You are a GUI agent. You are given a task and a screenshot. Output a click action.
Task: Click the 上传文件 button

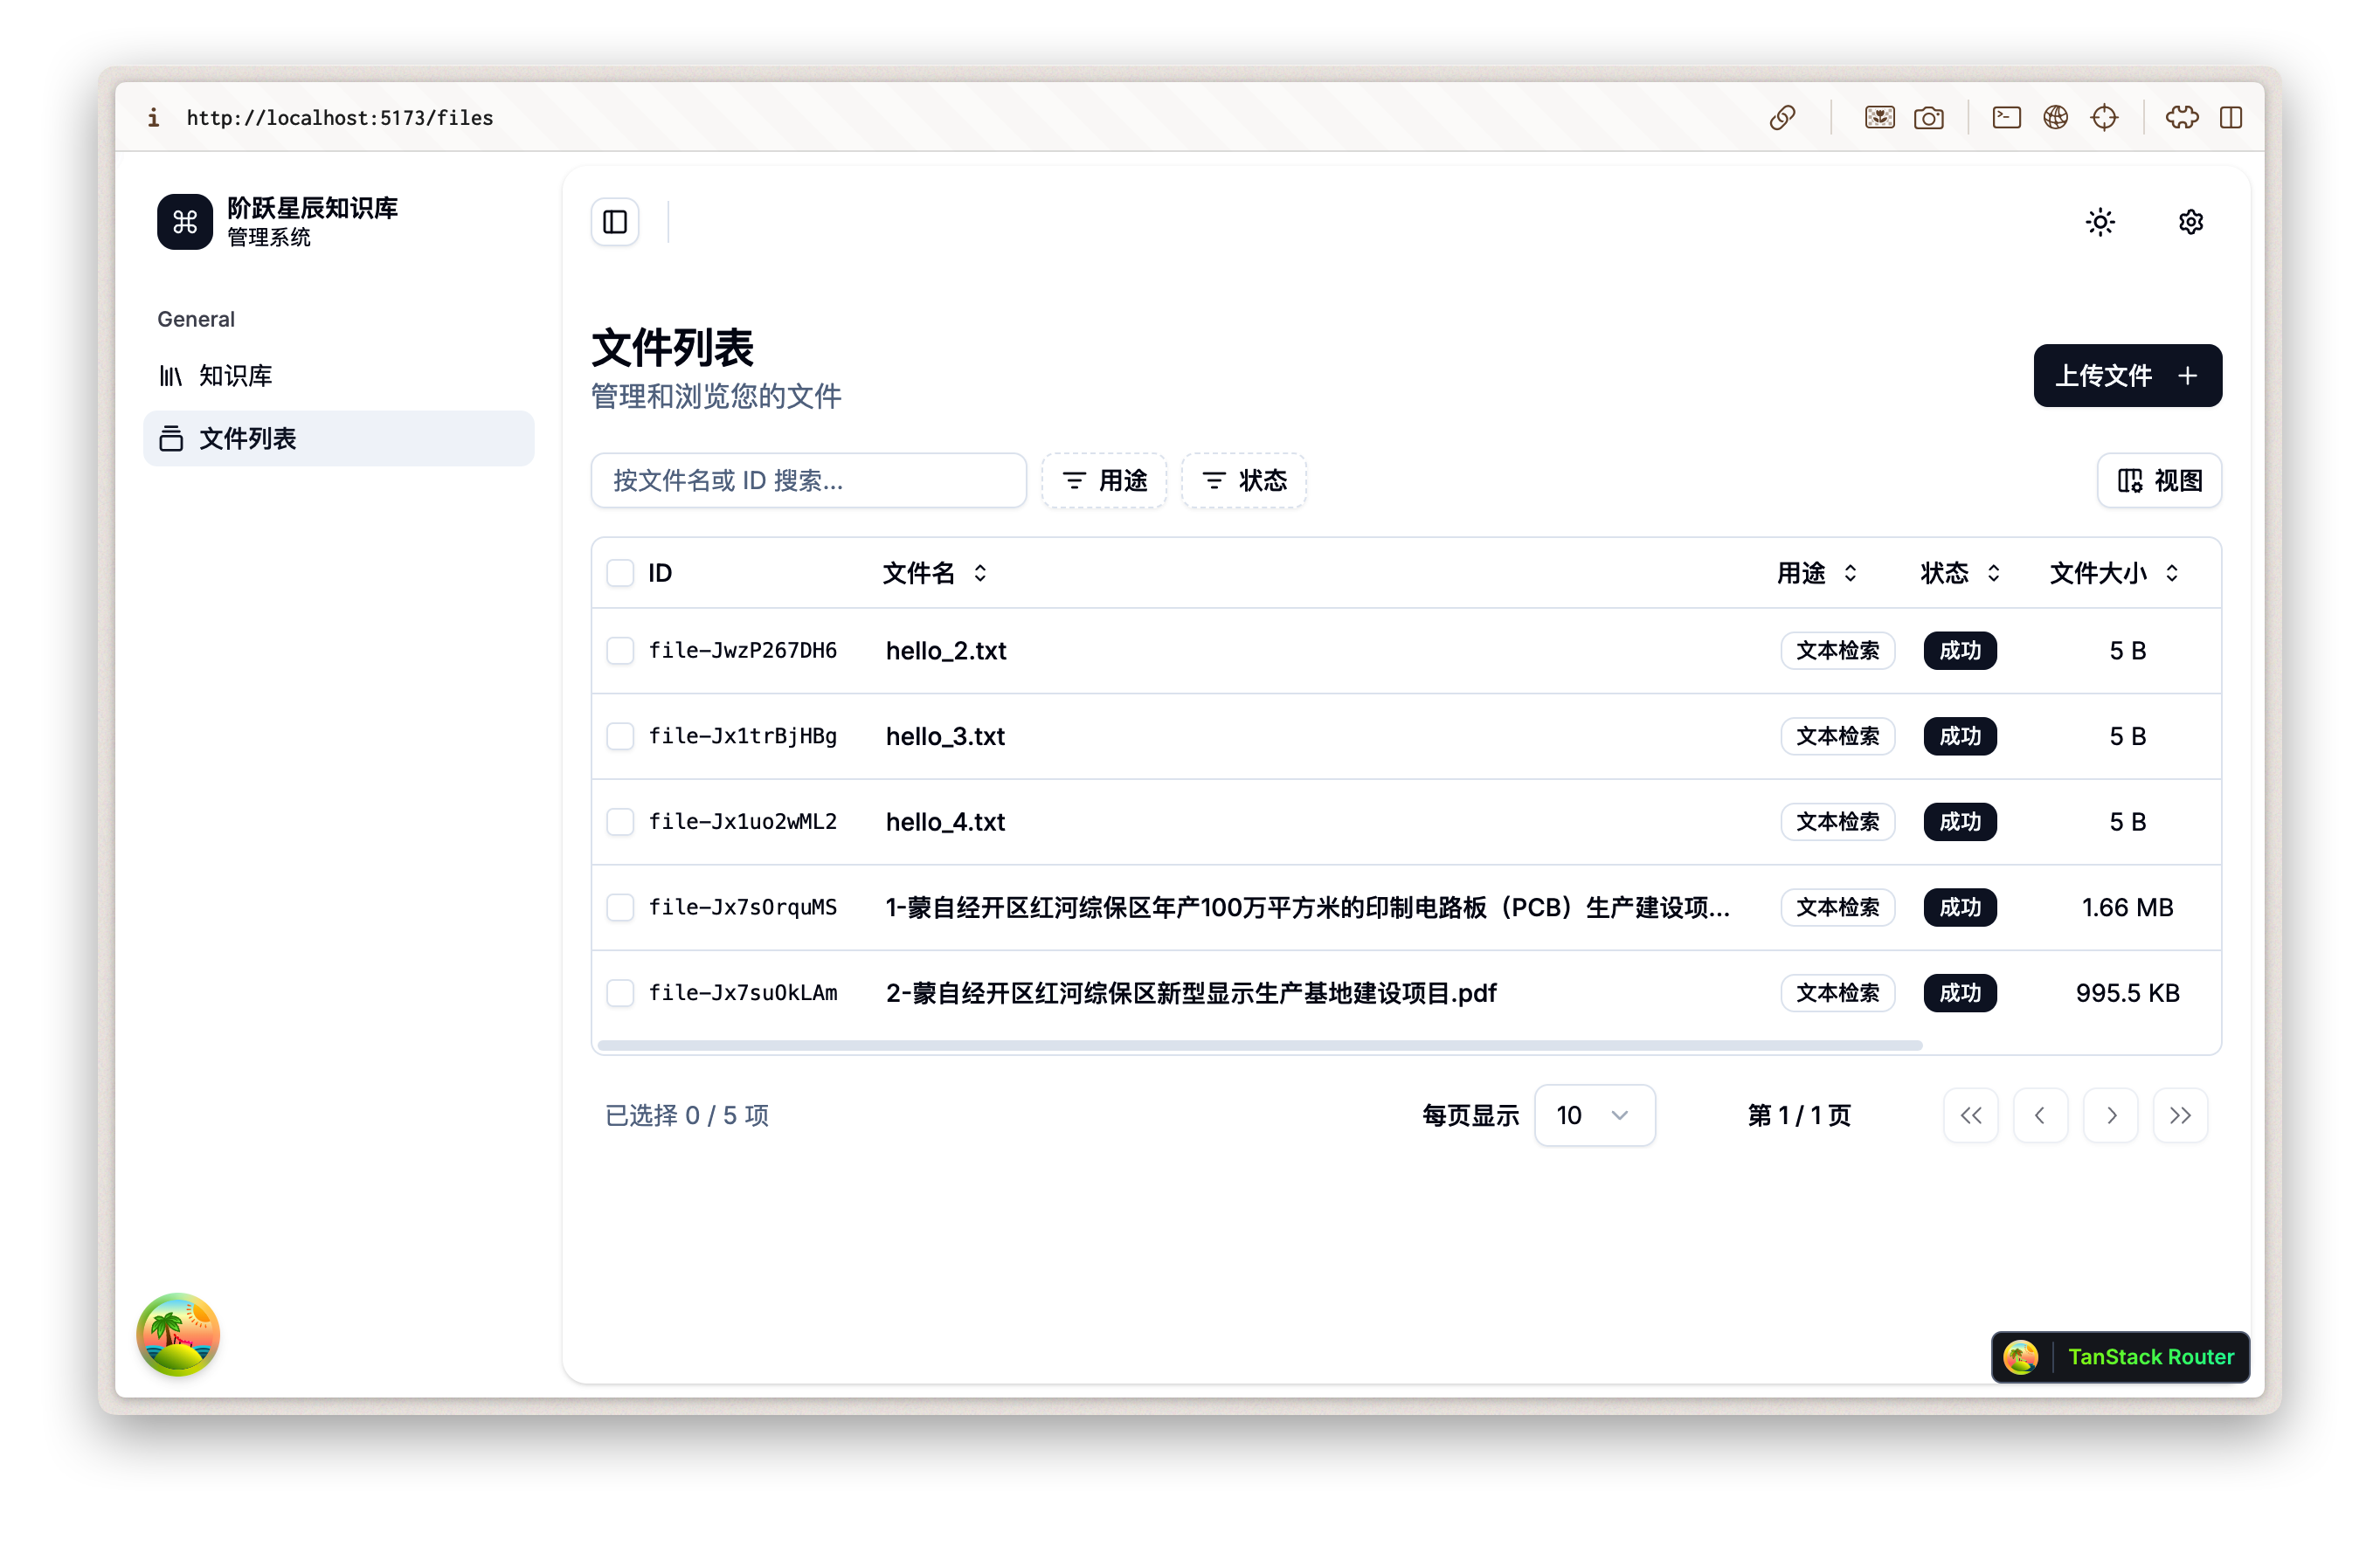[2127, 376]
